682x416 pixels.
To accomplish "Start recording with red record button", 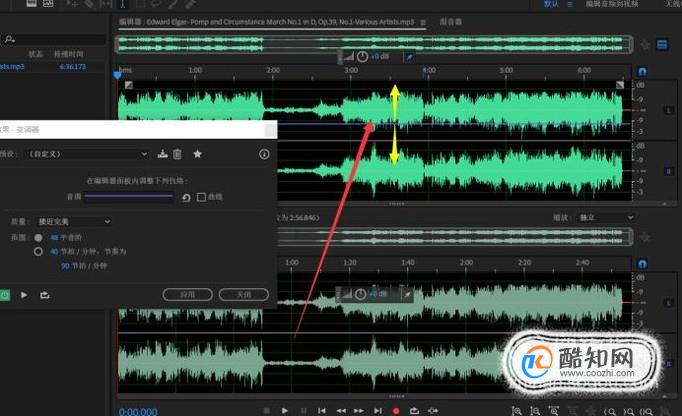I will click(396, 411).
